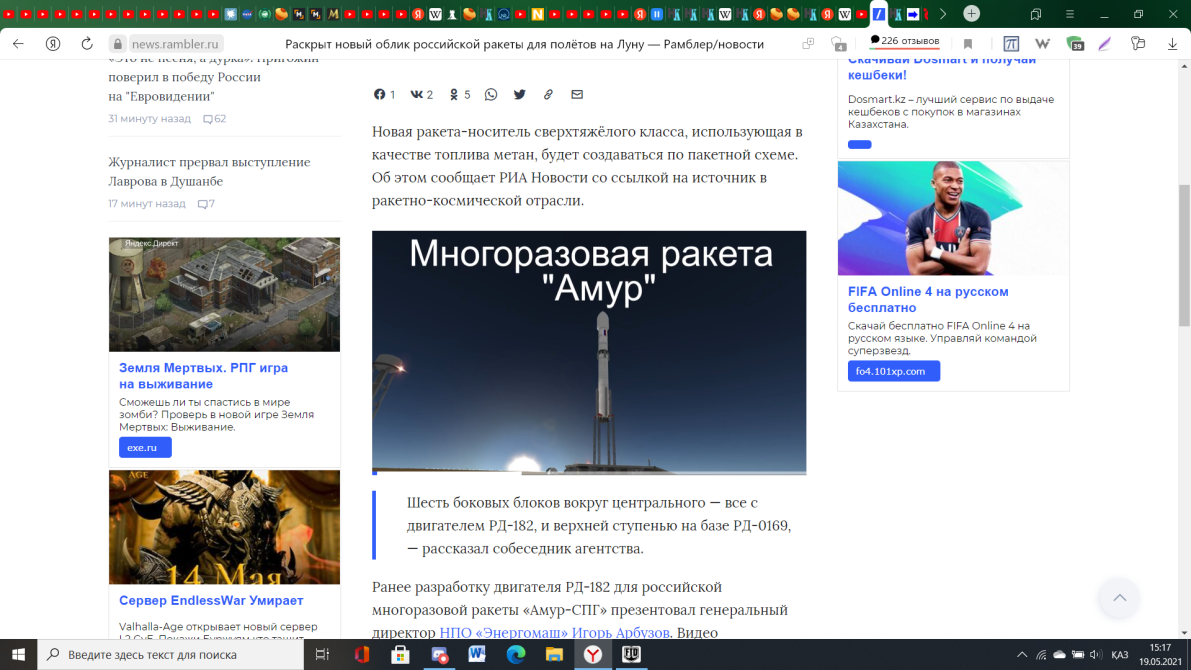Click exe.ru ad button
This screenshot has height=670, width=1191.
point(145,448)
